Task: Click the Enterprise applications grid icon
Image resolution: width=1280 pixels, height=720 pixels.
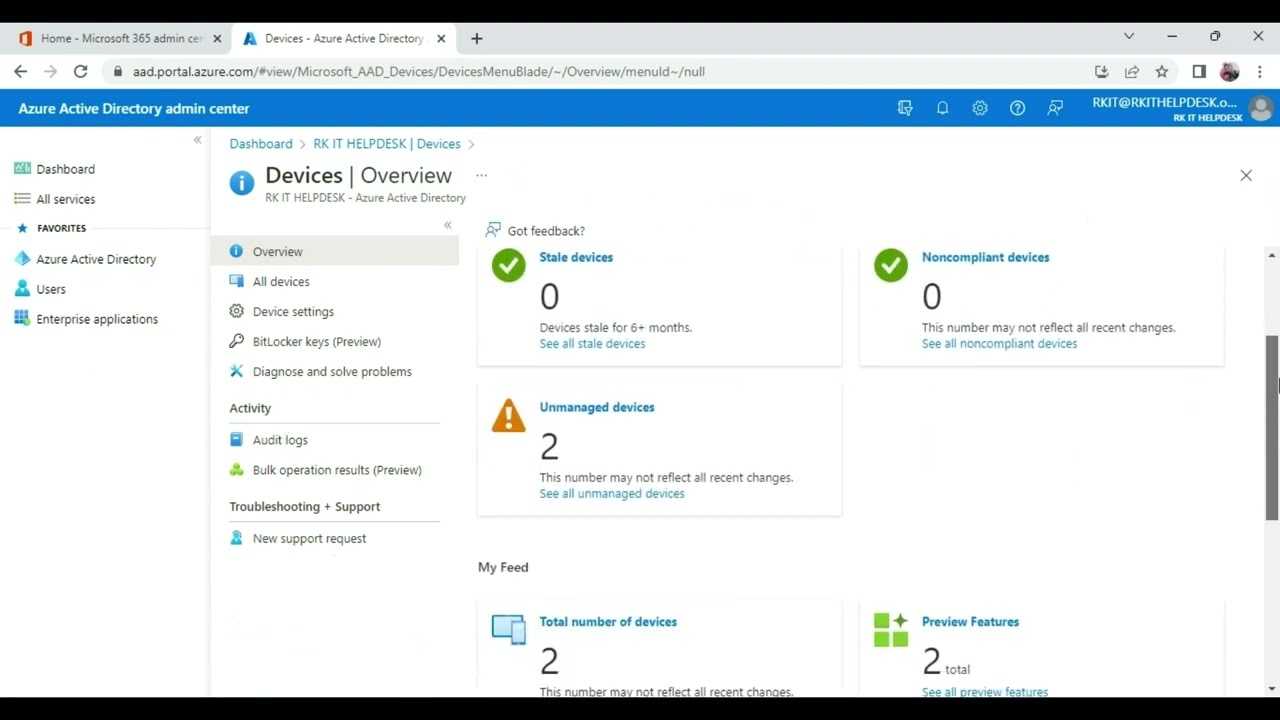Action: (x=22, y=319)
